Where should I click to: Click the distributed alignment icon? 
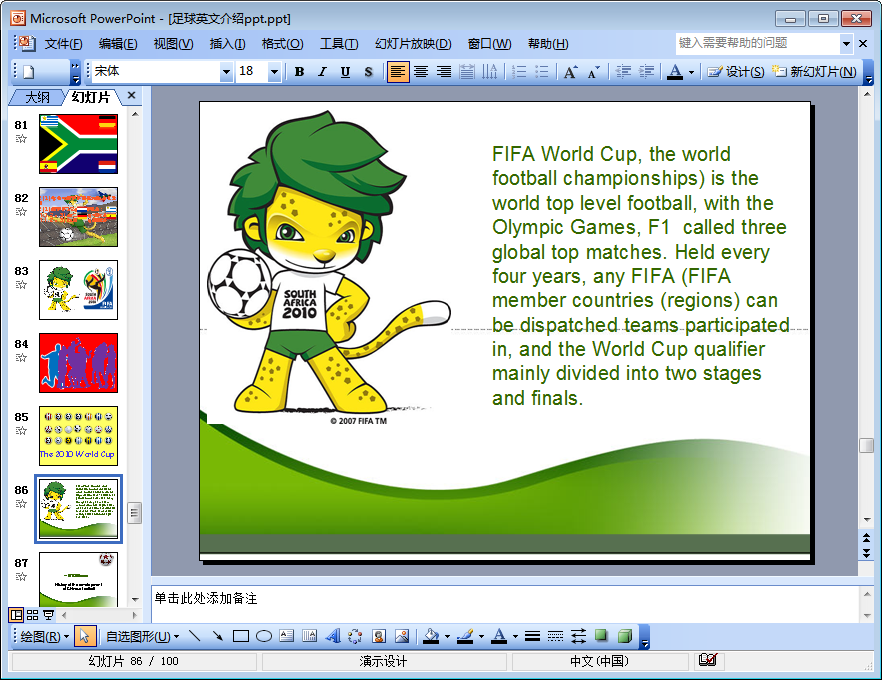coord(466,71)
